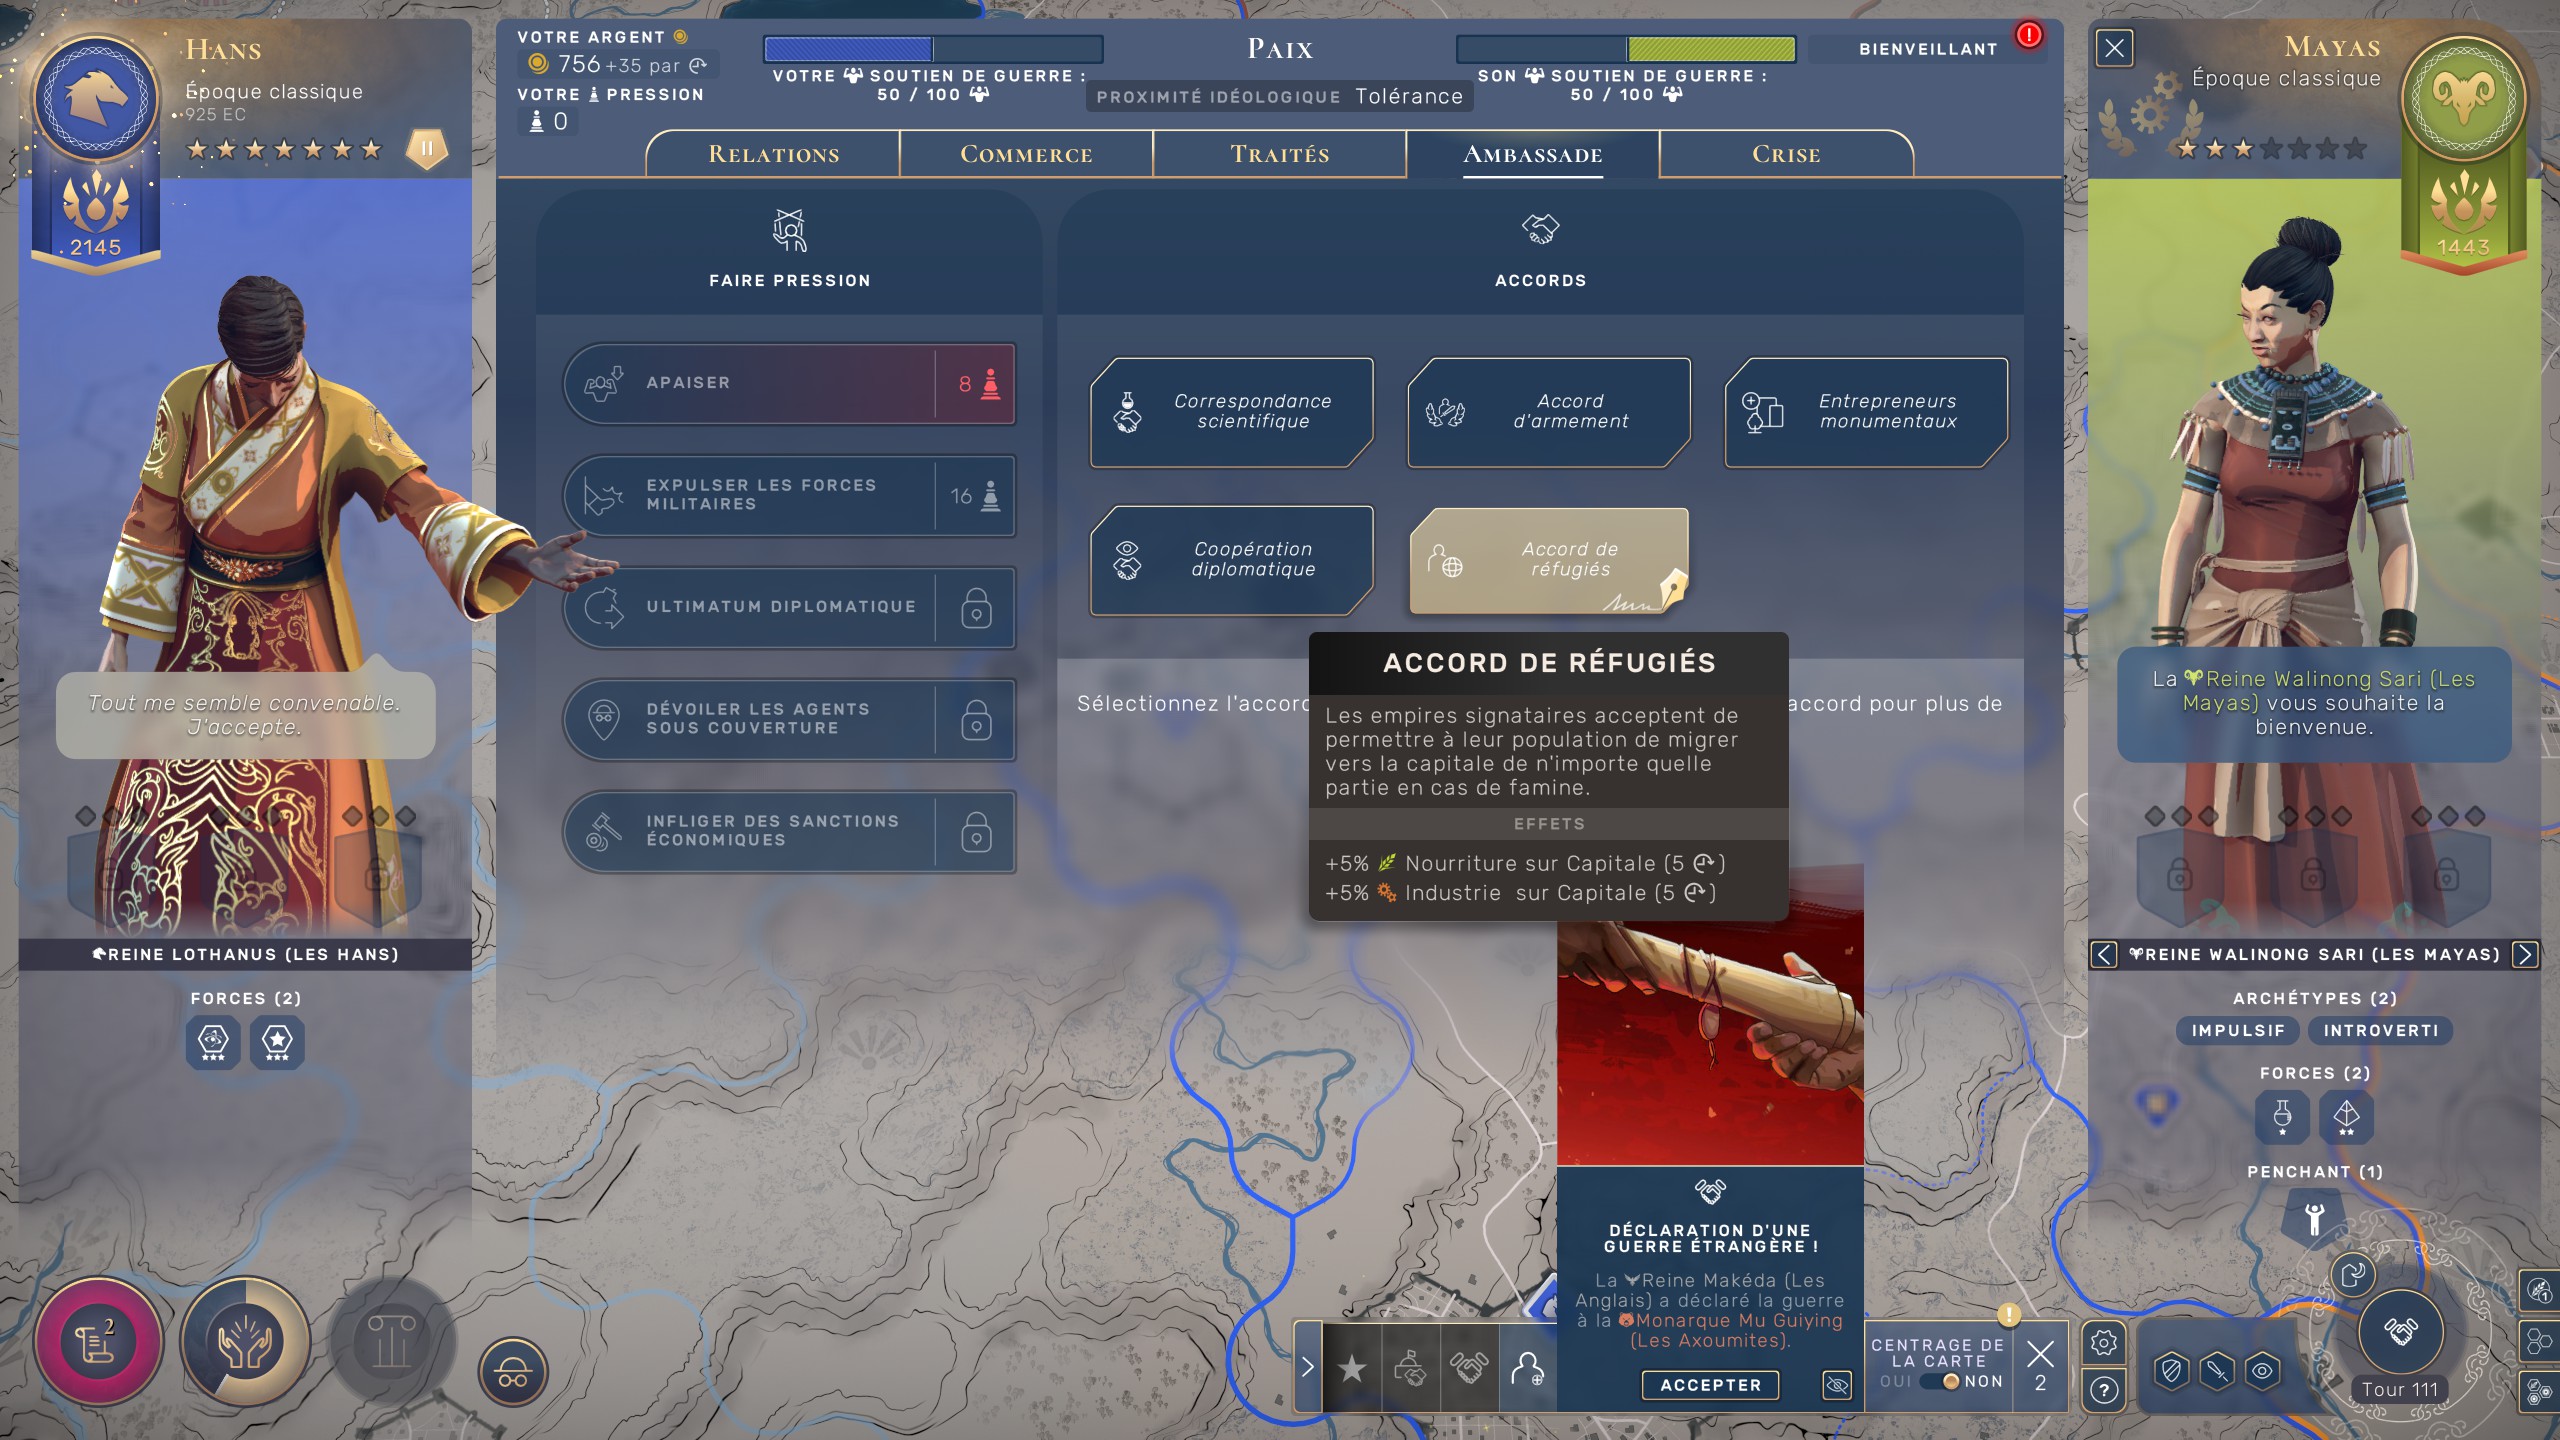The width and height of the screenshot is (2560, 1440).
Task: Go to previous leader with left chevron
Action: pos(2103,954)
